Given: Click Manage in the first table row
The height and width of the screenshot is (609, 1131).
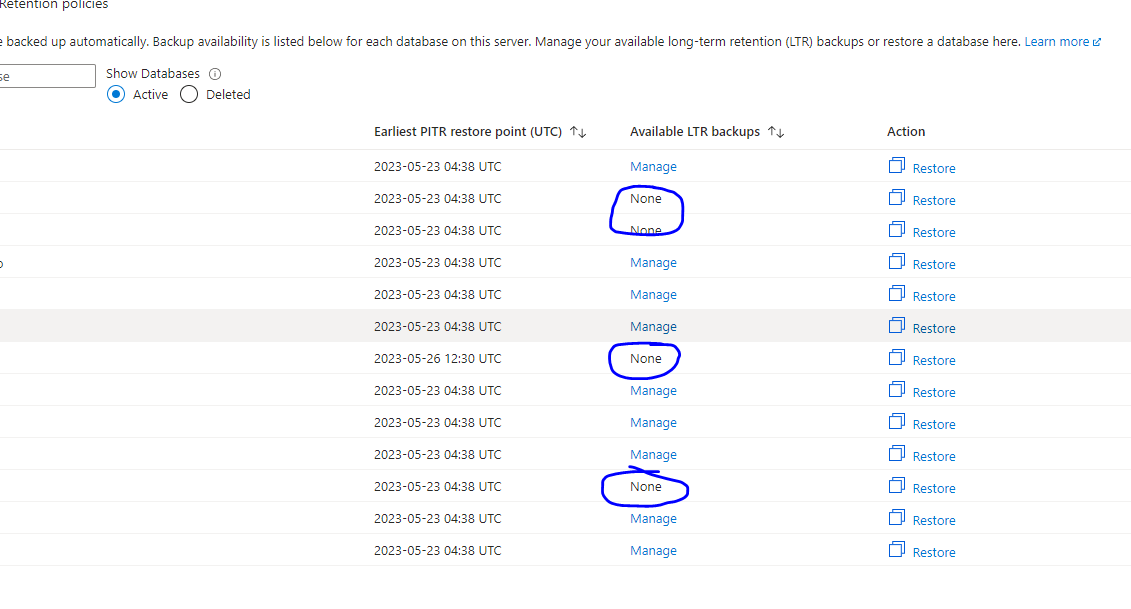Looking at the screenshot, I should (653, 167).
